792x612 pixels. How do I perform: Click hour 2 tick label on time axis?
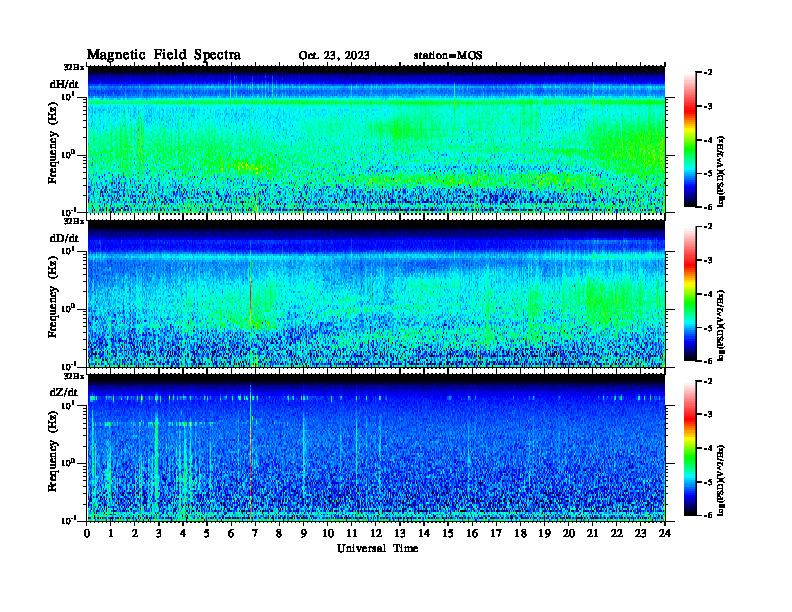point(134,533)
